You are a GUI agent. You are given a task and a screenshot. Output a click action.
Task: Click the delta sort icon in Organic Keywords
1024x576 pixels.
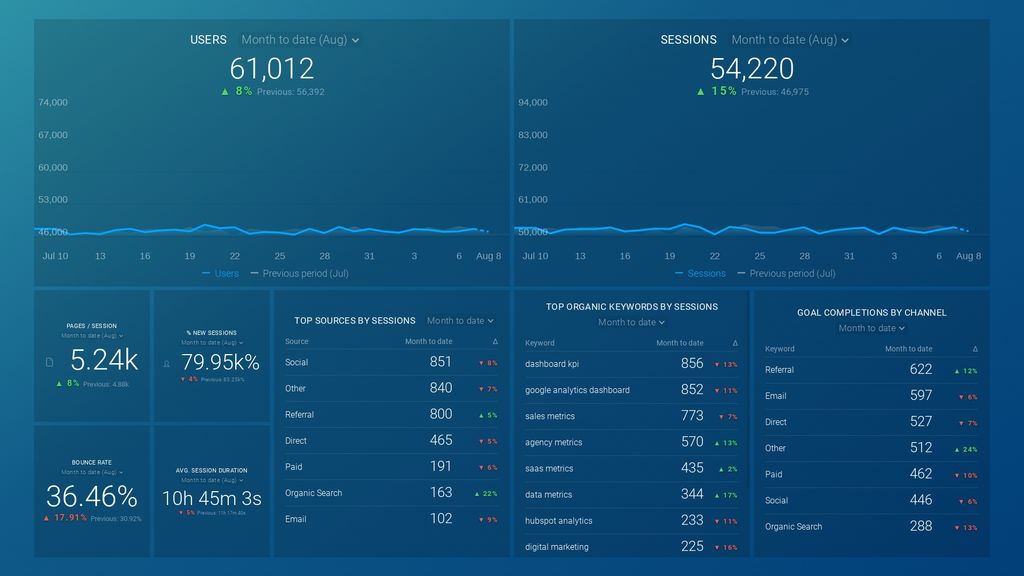coord(735,343)
